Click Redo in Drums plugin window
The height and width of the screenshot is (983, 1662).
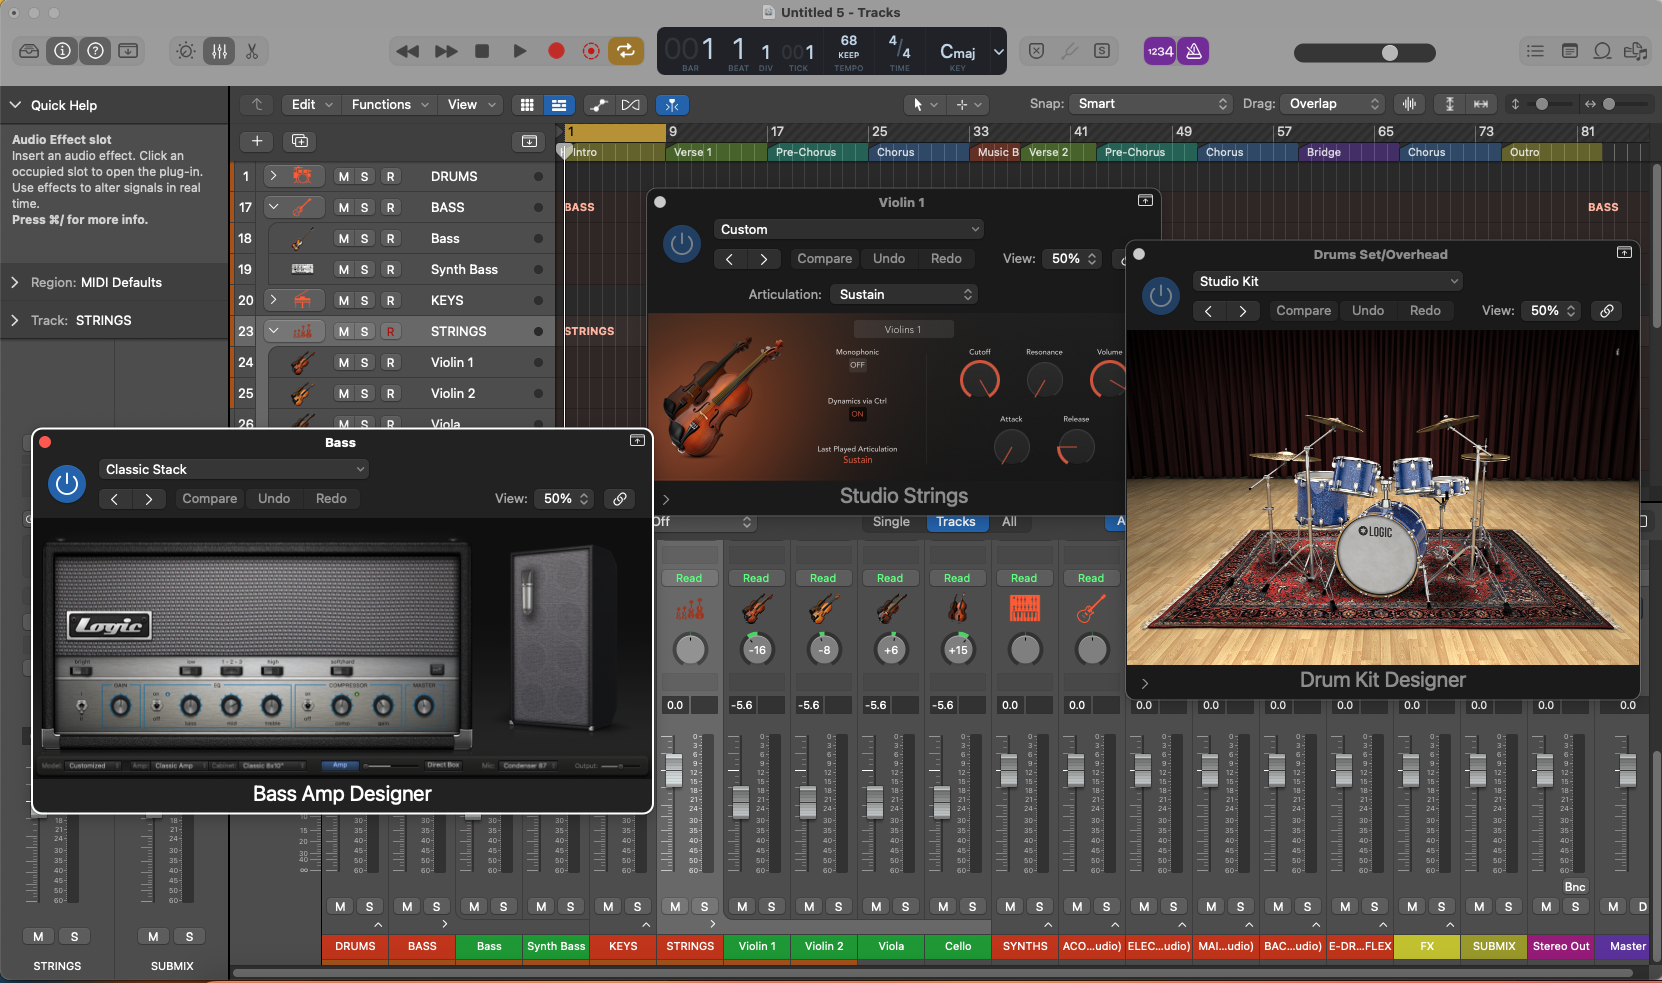(1425, 311)
